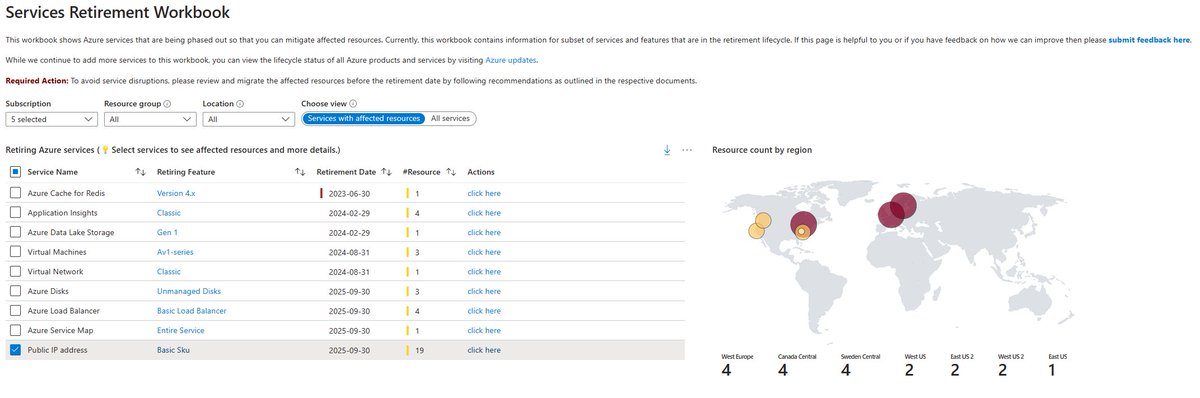The width and height of the screenshot is (1200, 398).
Task: Click here action for Azure Cache for Redis
Action: pyautogui.click(x=484, y=193)
